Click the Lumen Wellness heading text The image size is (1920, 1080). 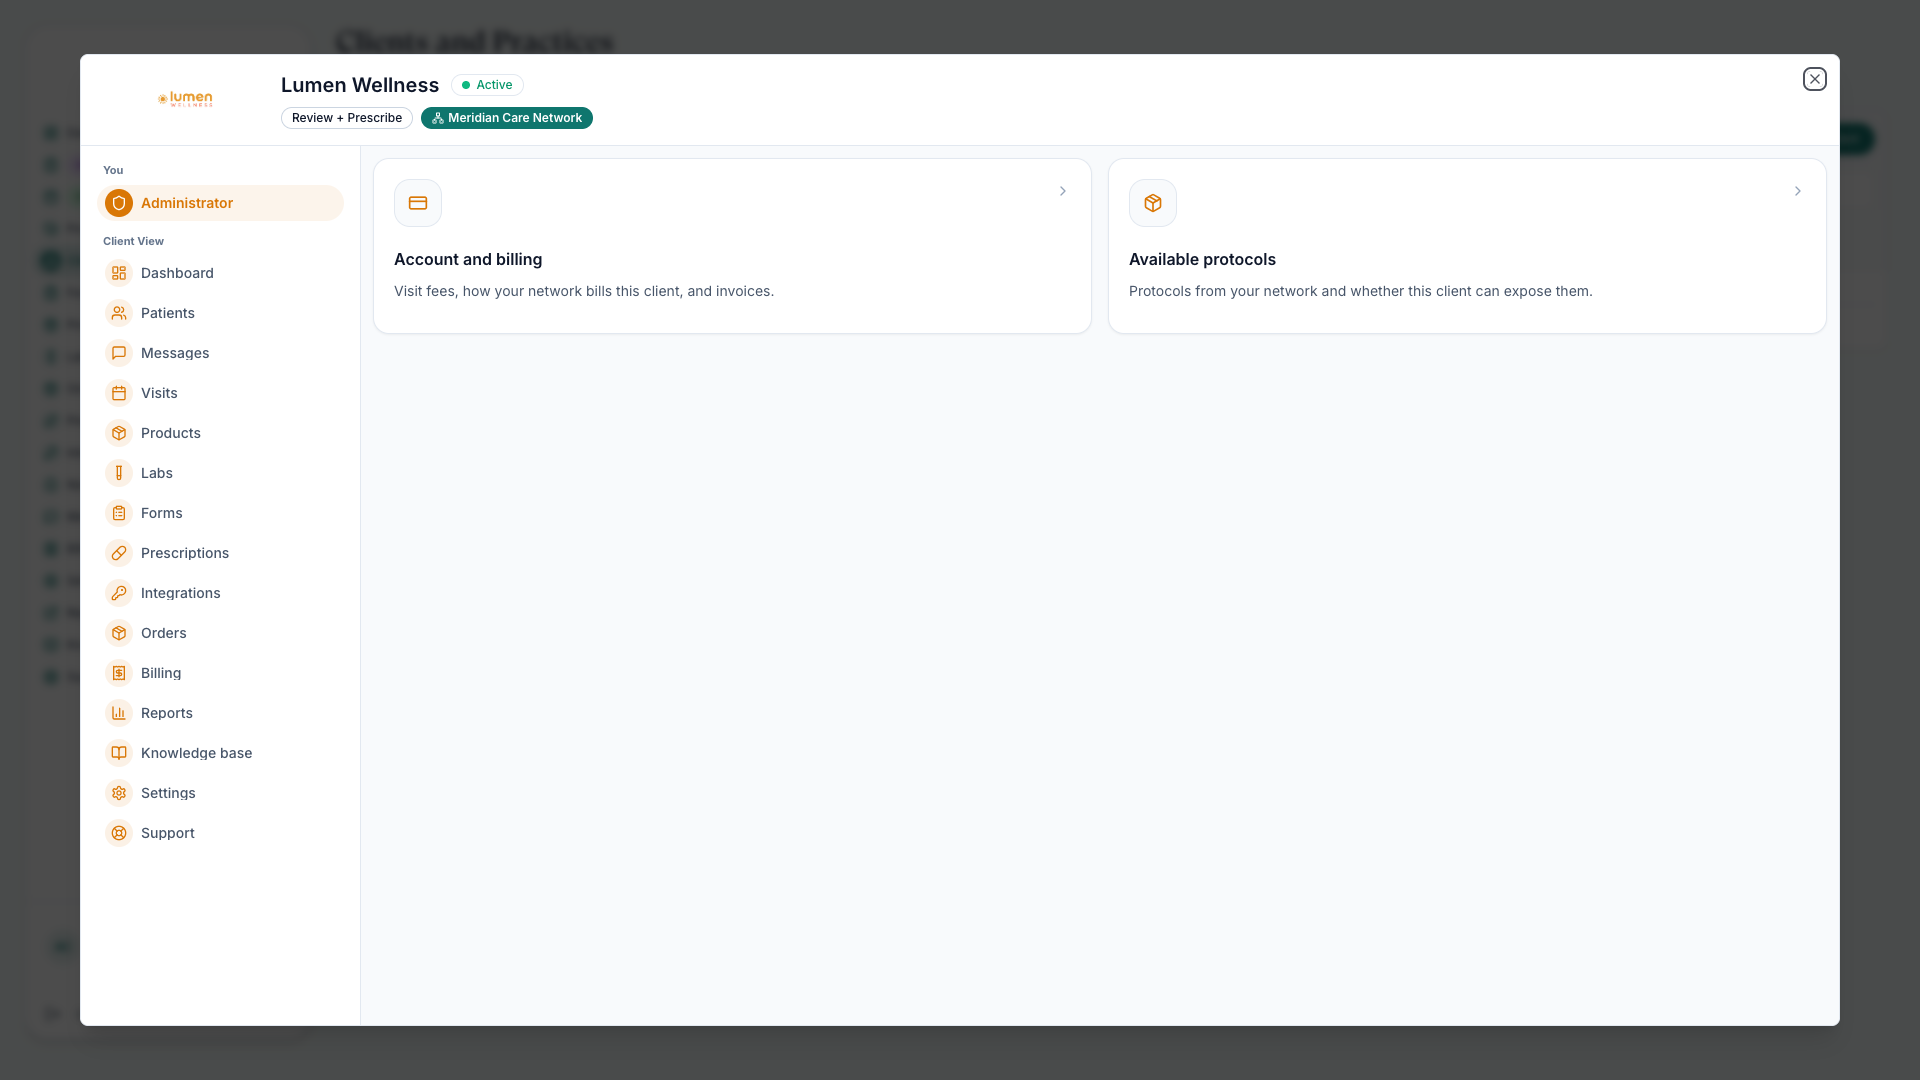click(360, 85)
